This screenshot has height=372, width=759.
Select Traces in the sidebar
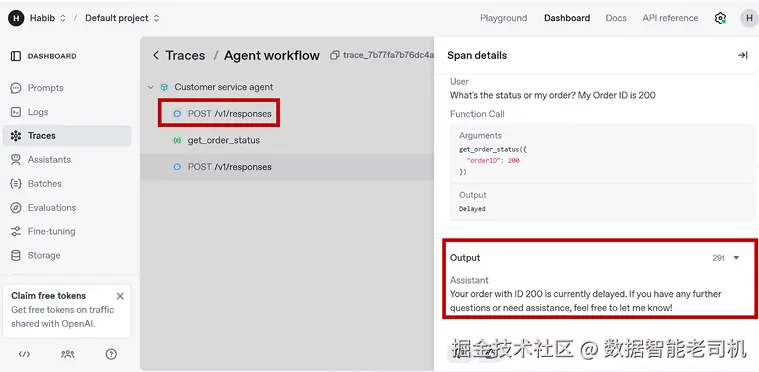(67, 136)
